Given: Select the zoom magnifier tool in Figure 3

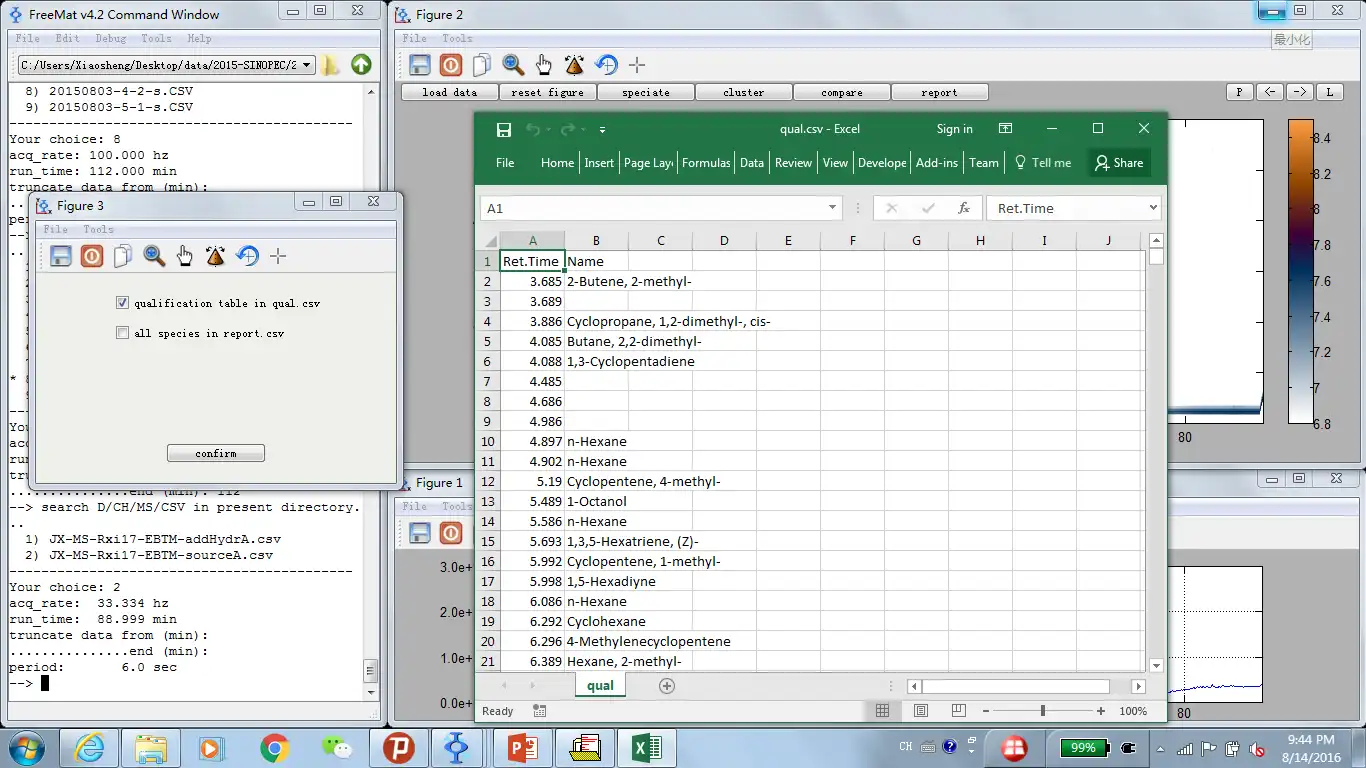Looking at the screenshot, I should click(x=154, y=256).
